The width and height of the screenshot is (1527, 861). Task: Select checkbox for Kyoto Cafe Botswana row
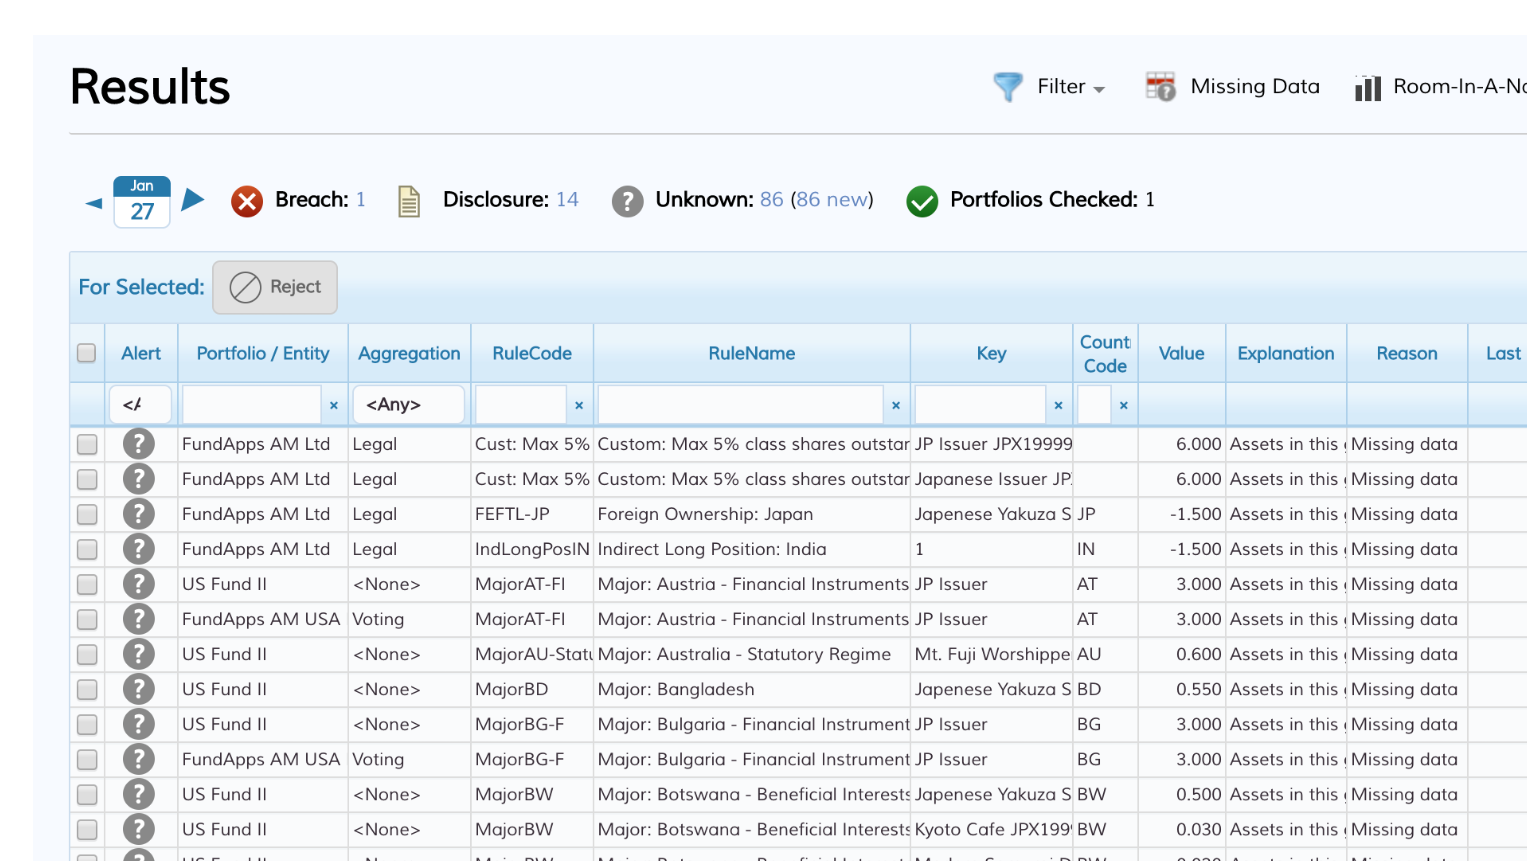(x=87, y=829)
